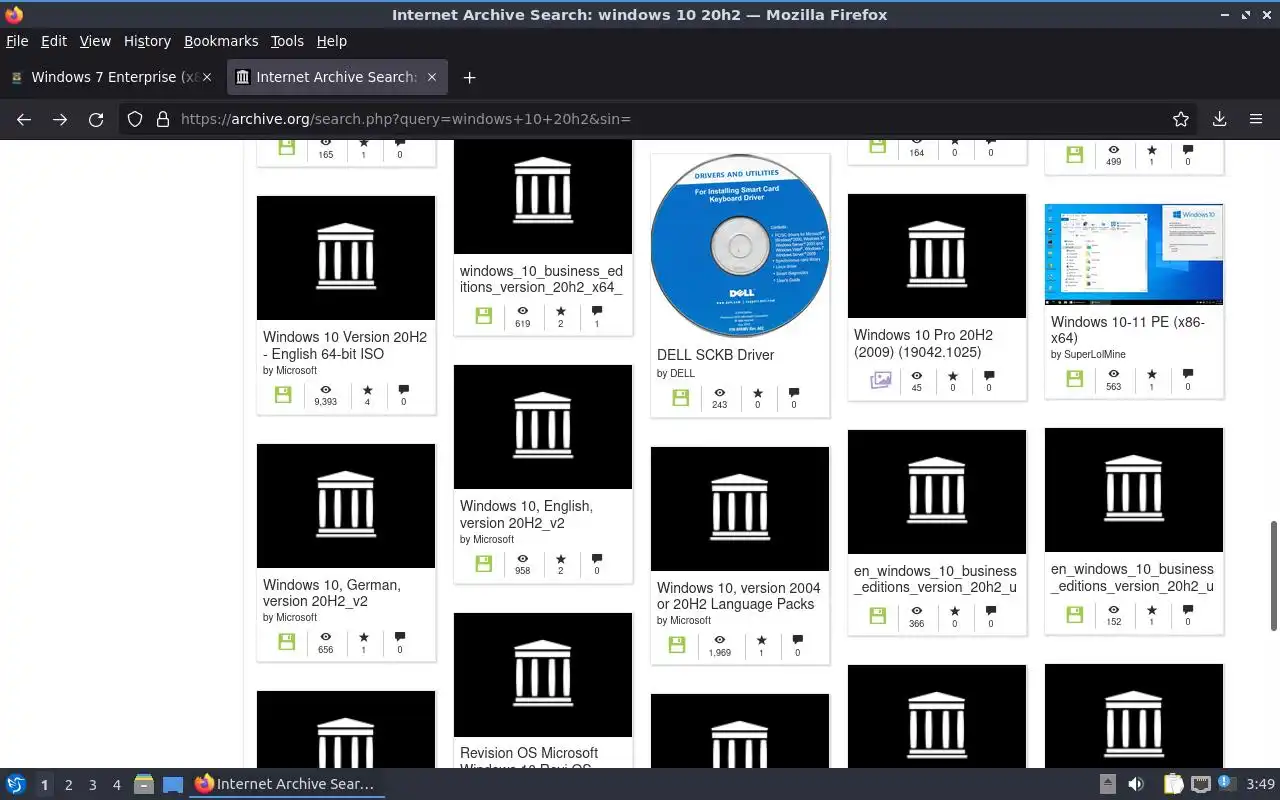Viewport: 1280px width, 800px height.
Task: Click '1,969' view count text
Action: coord(719,653)
